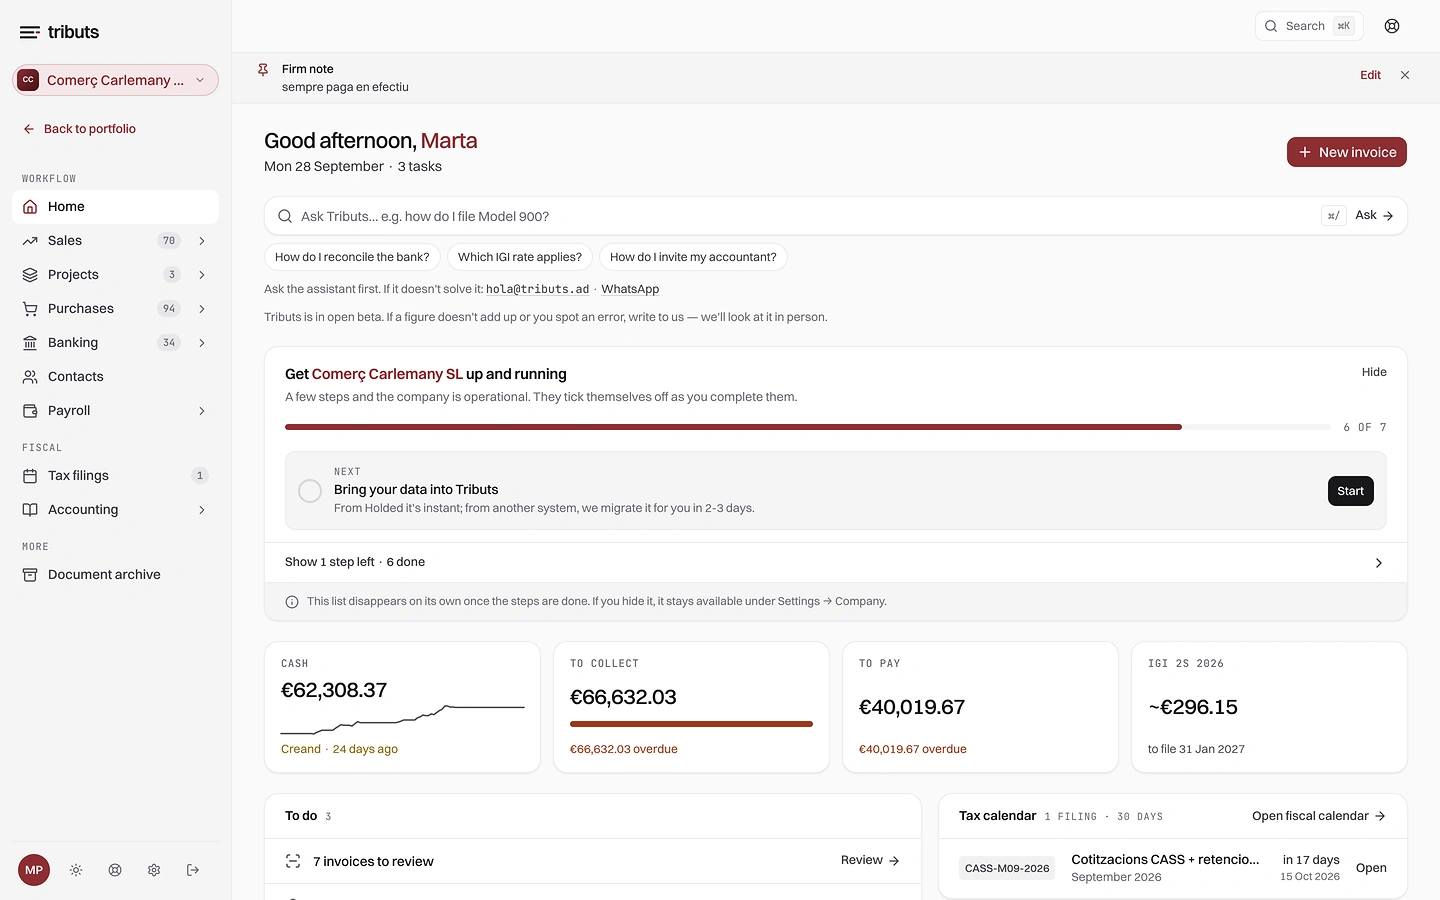Click the Banking building icon
Image resolution: width=1440 pixels, height=900 pixels.
[x=30, y=343]
